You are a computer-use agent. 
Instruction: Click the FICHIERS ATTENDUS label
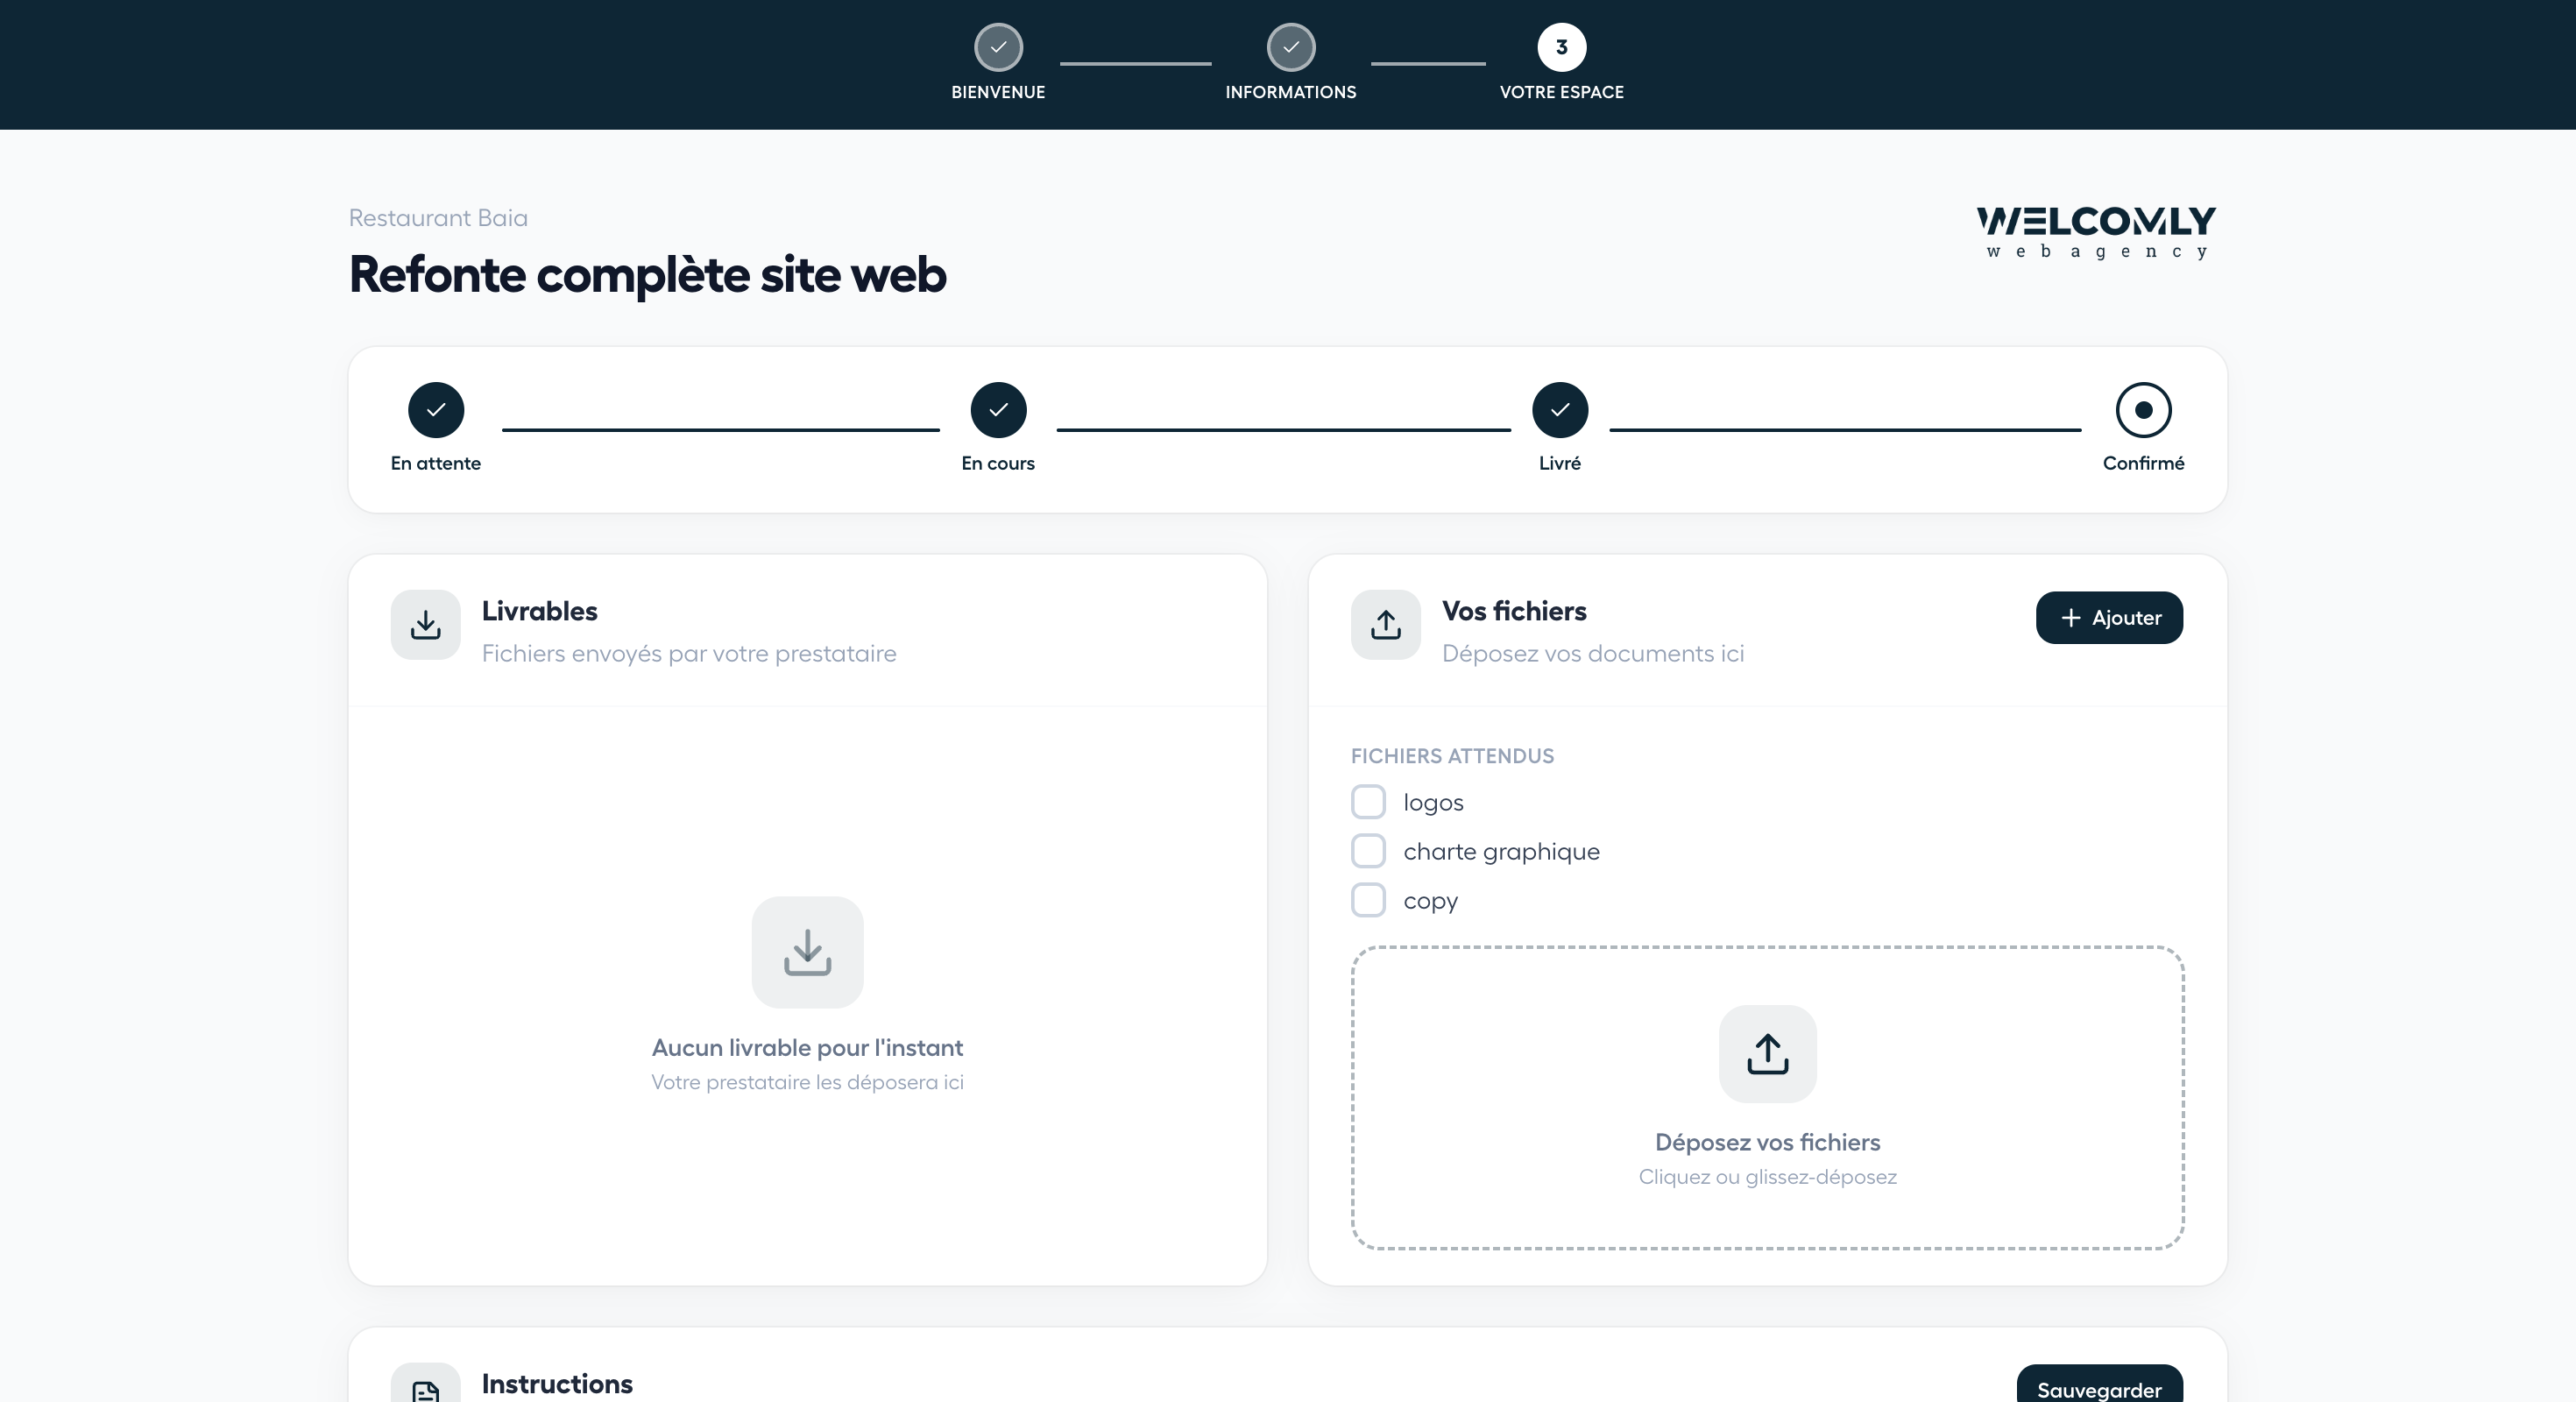[1452, 756]
